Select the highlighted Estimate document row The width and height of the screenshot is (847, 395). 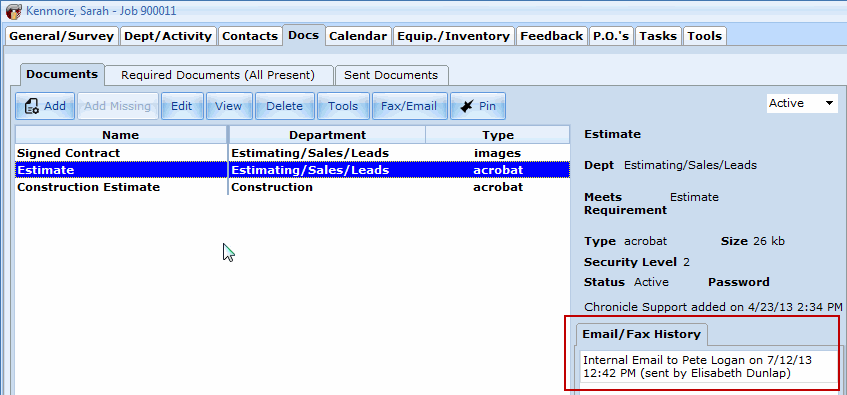(292, 170)
